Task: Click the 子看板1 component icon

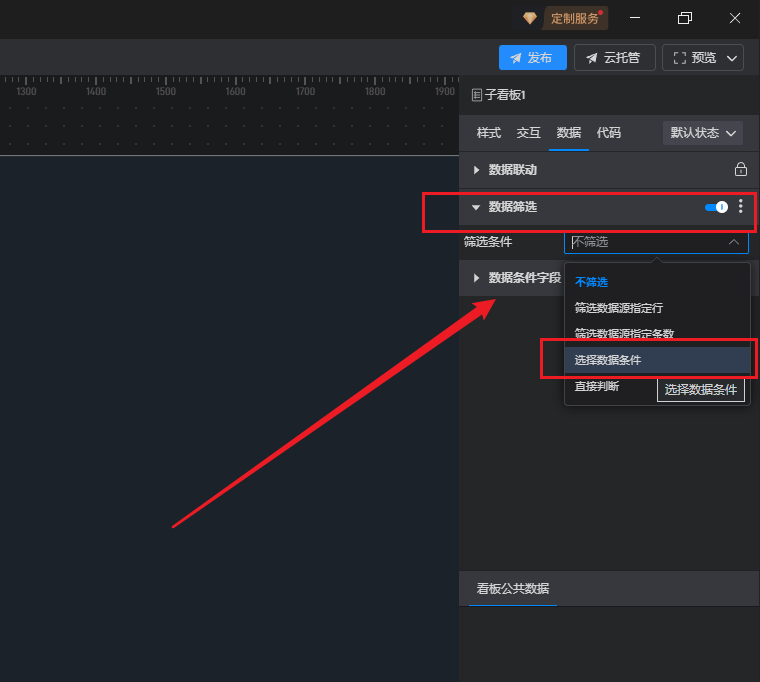Action: point(477,95)
